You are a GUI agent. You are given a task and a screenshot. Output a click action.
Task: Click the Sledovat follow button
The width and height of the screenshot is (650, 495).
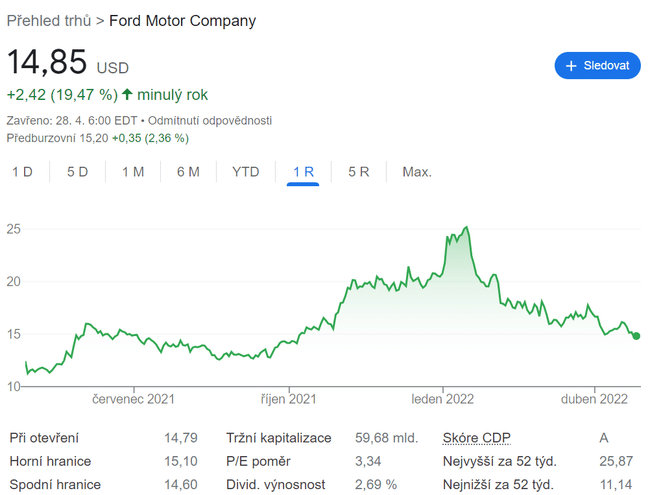pos(597,66)
